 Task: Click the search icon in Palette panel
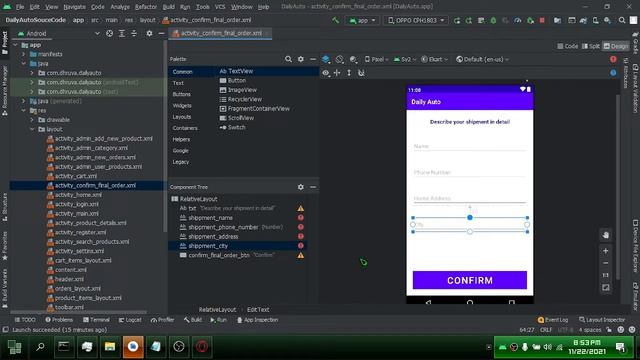tap(288, 59)
